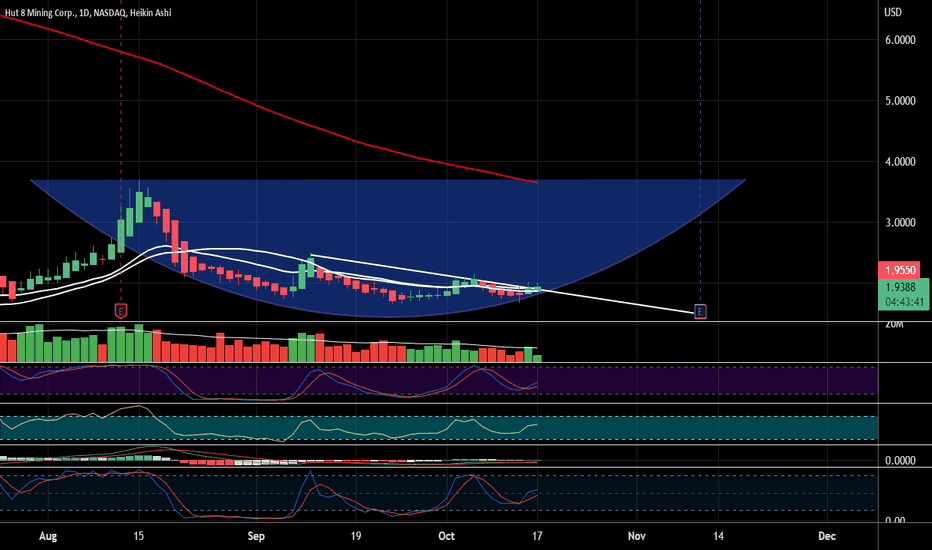The height and width of the screenshot is (550, 932).
Task: Click the Nov label on time axis
Action: click(637, 536)
